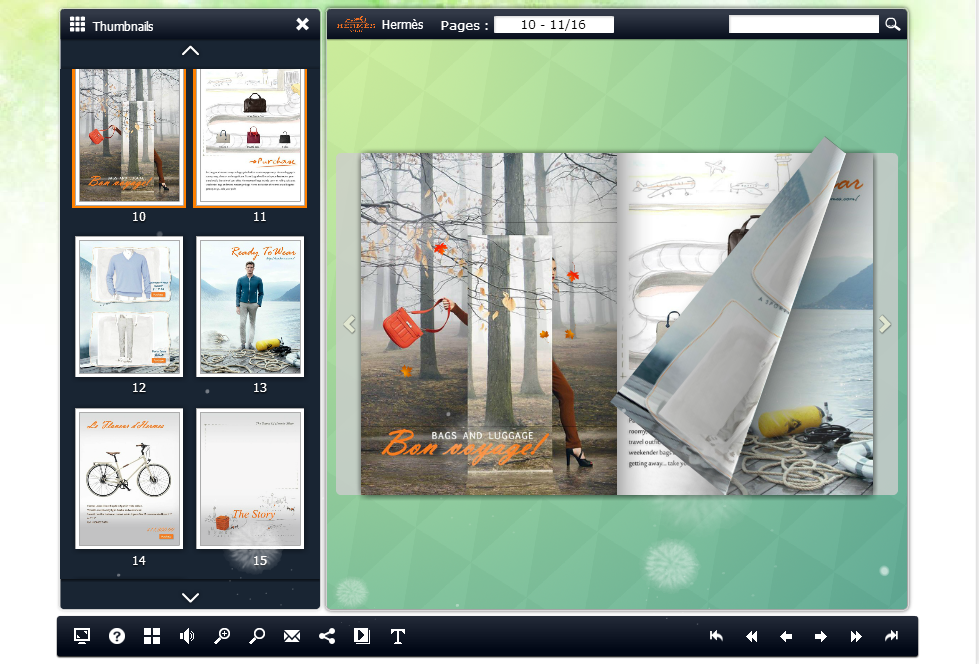Toggle the thumbnails panel icon at panel top-left
The width and height of the screenshot is (979, 664).
pos(77,23)
